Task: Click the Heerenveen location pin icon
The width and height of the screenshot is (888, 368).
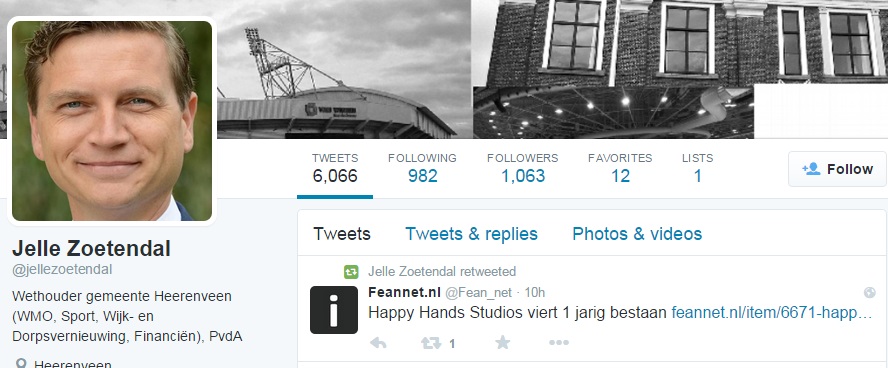Action: click(21, 363)
